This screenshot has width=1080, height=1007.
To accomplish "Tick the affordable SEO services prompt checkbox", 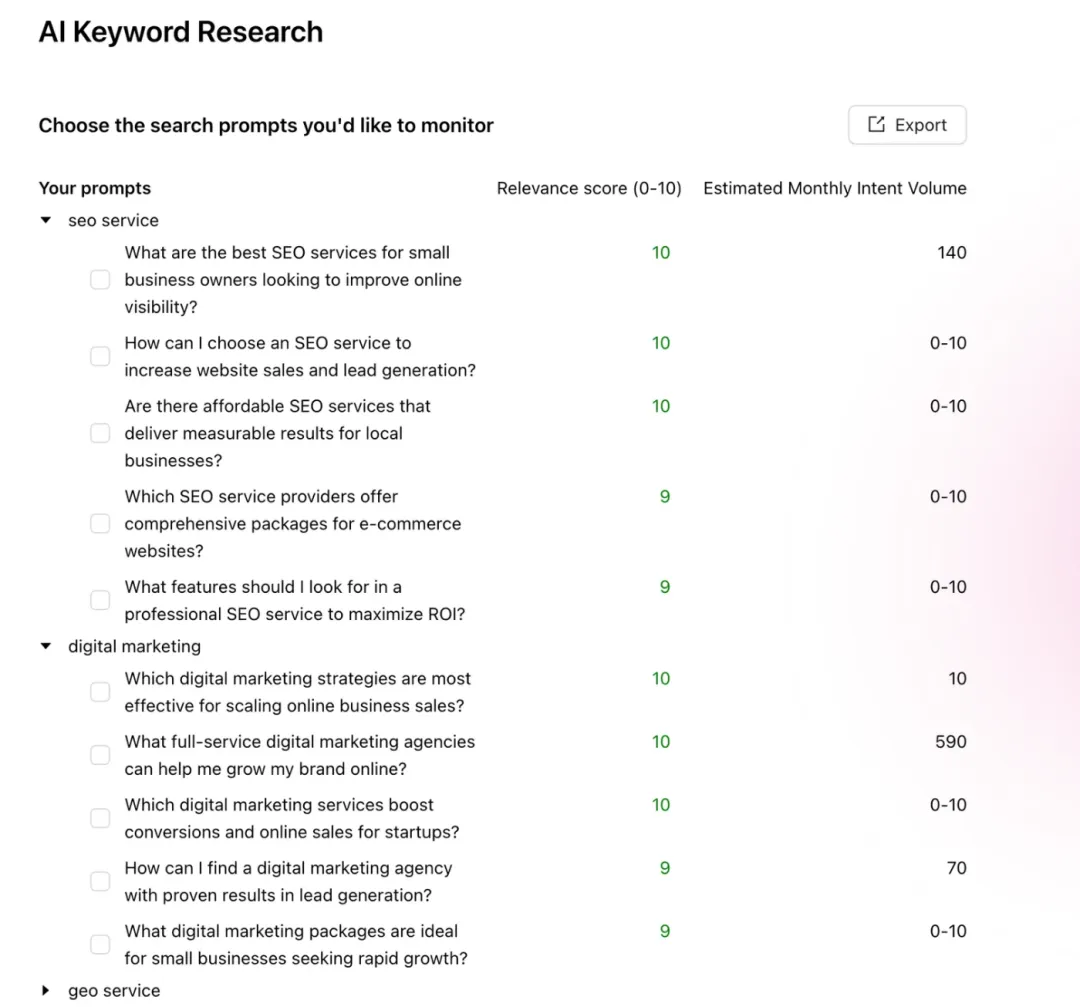I will point(100,433).
